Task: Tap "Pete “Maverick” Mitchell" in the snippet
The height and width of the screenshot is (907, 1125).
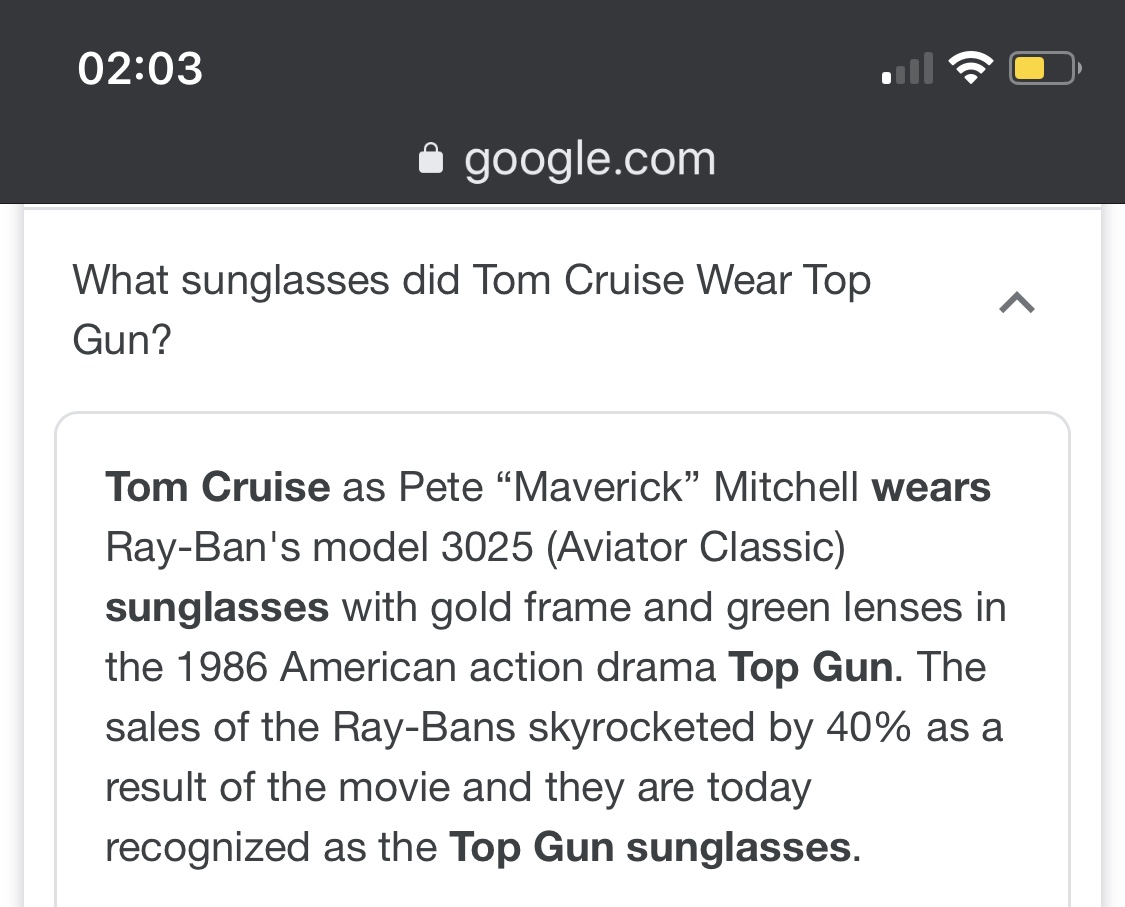Action: (x=628, y=487)
